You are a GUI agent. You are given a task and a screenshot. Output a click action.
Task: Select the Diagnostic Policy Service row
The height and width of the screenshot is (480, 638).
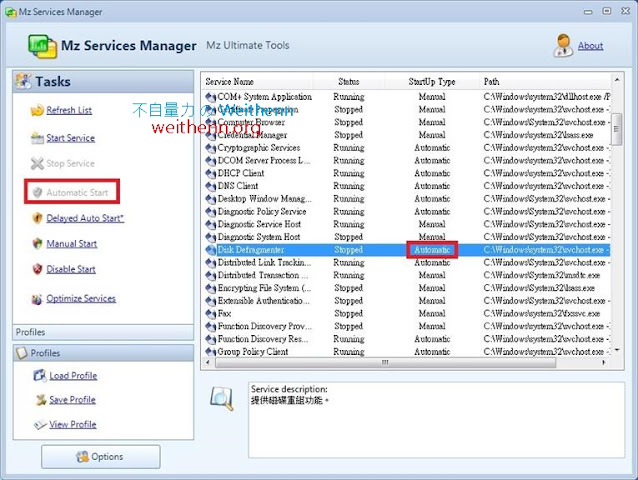tap(407, 212)
